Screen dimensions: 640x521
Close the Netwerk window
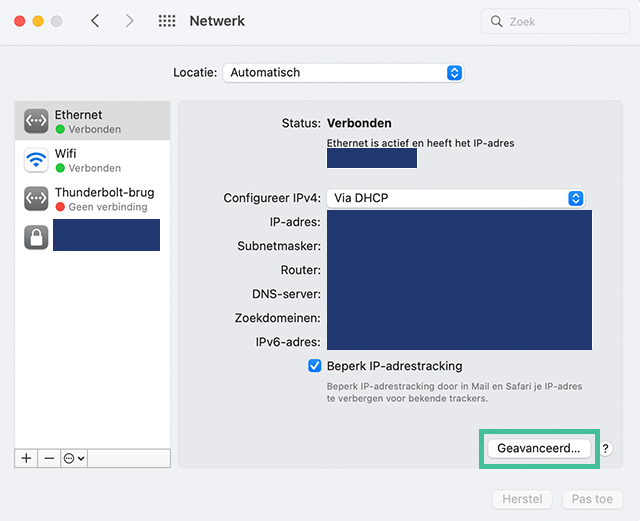click(20, 21)
